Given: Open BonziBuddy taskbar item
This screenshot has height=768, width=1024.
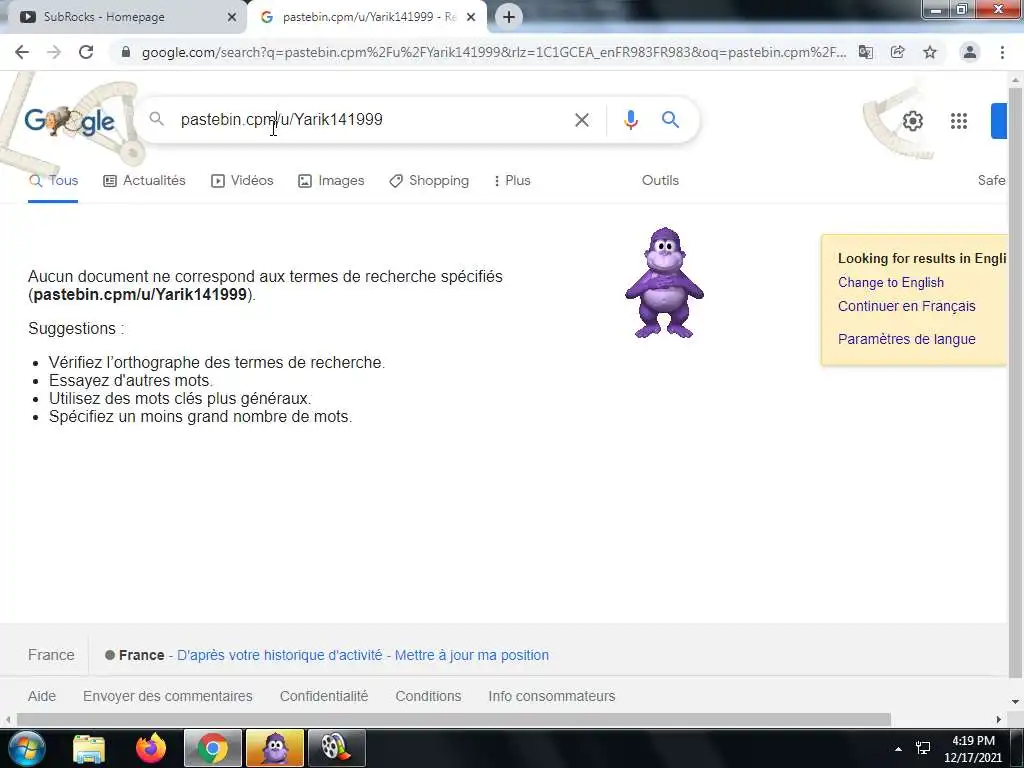Looking at the screenshot, I should (275, 748).
